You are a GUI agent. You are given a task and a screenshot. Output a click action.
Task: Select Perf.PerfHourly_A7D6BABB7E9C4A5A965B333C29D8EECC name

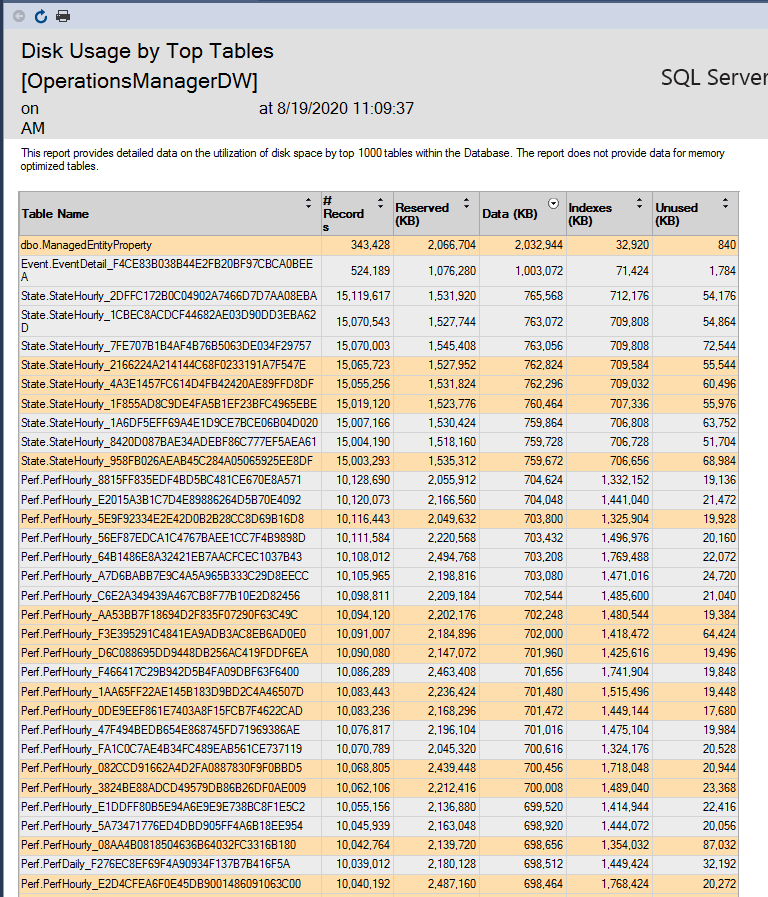[165, 575]
